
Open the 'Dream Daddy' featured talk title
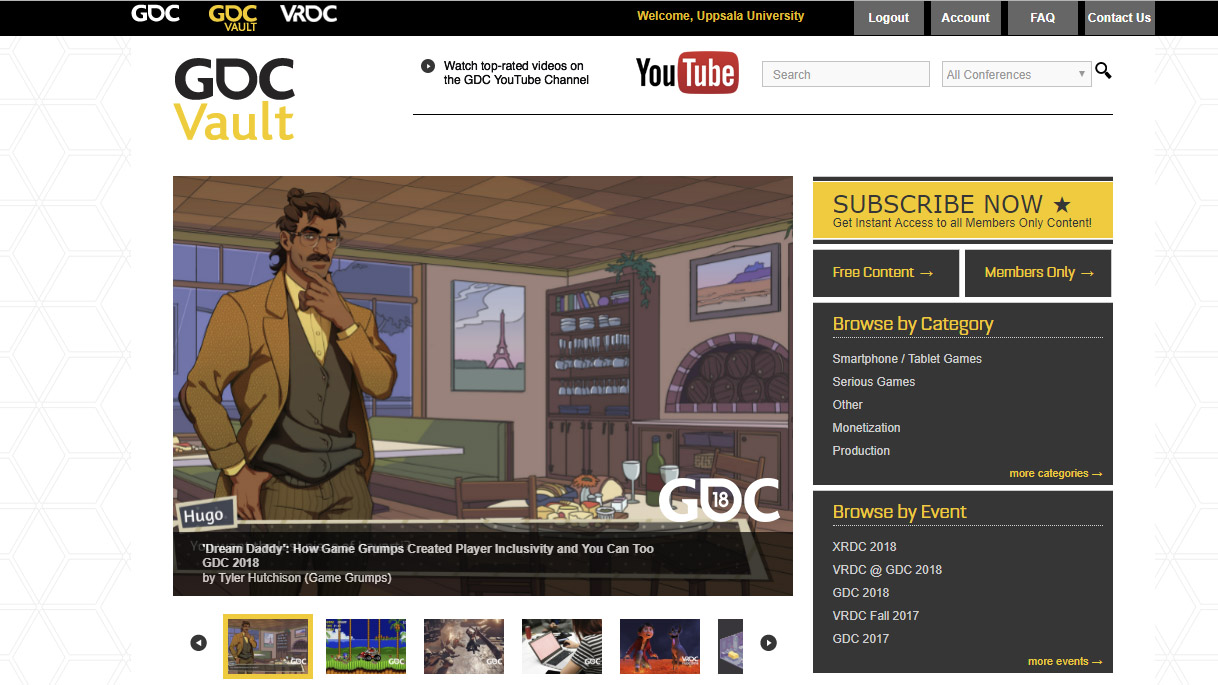428,549
